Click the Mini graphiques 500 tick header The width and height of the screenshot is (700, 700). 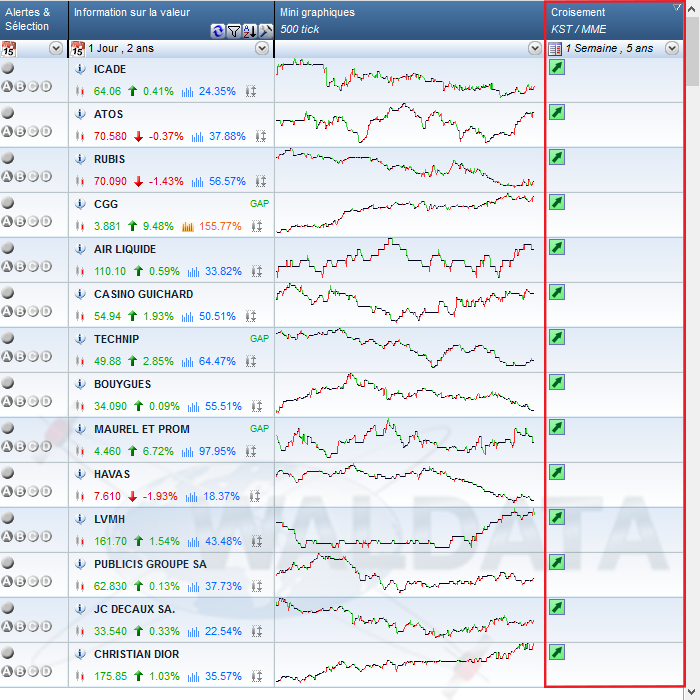tap(409, 20)
